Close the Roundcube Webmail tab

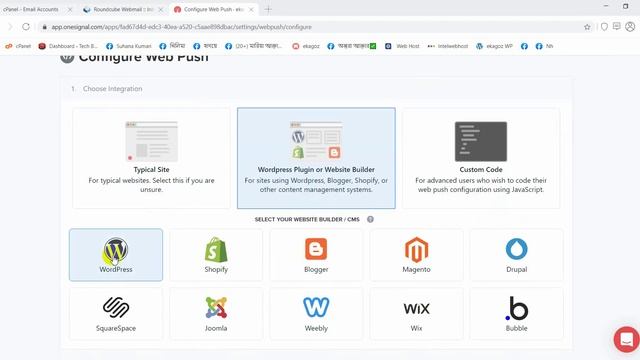click(160, 9)
